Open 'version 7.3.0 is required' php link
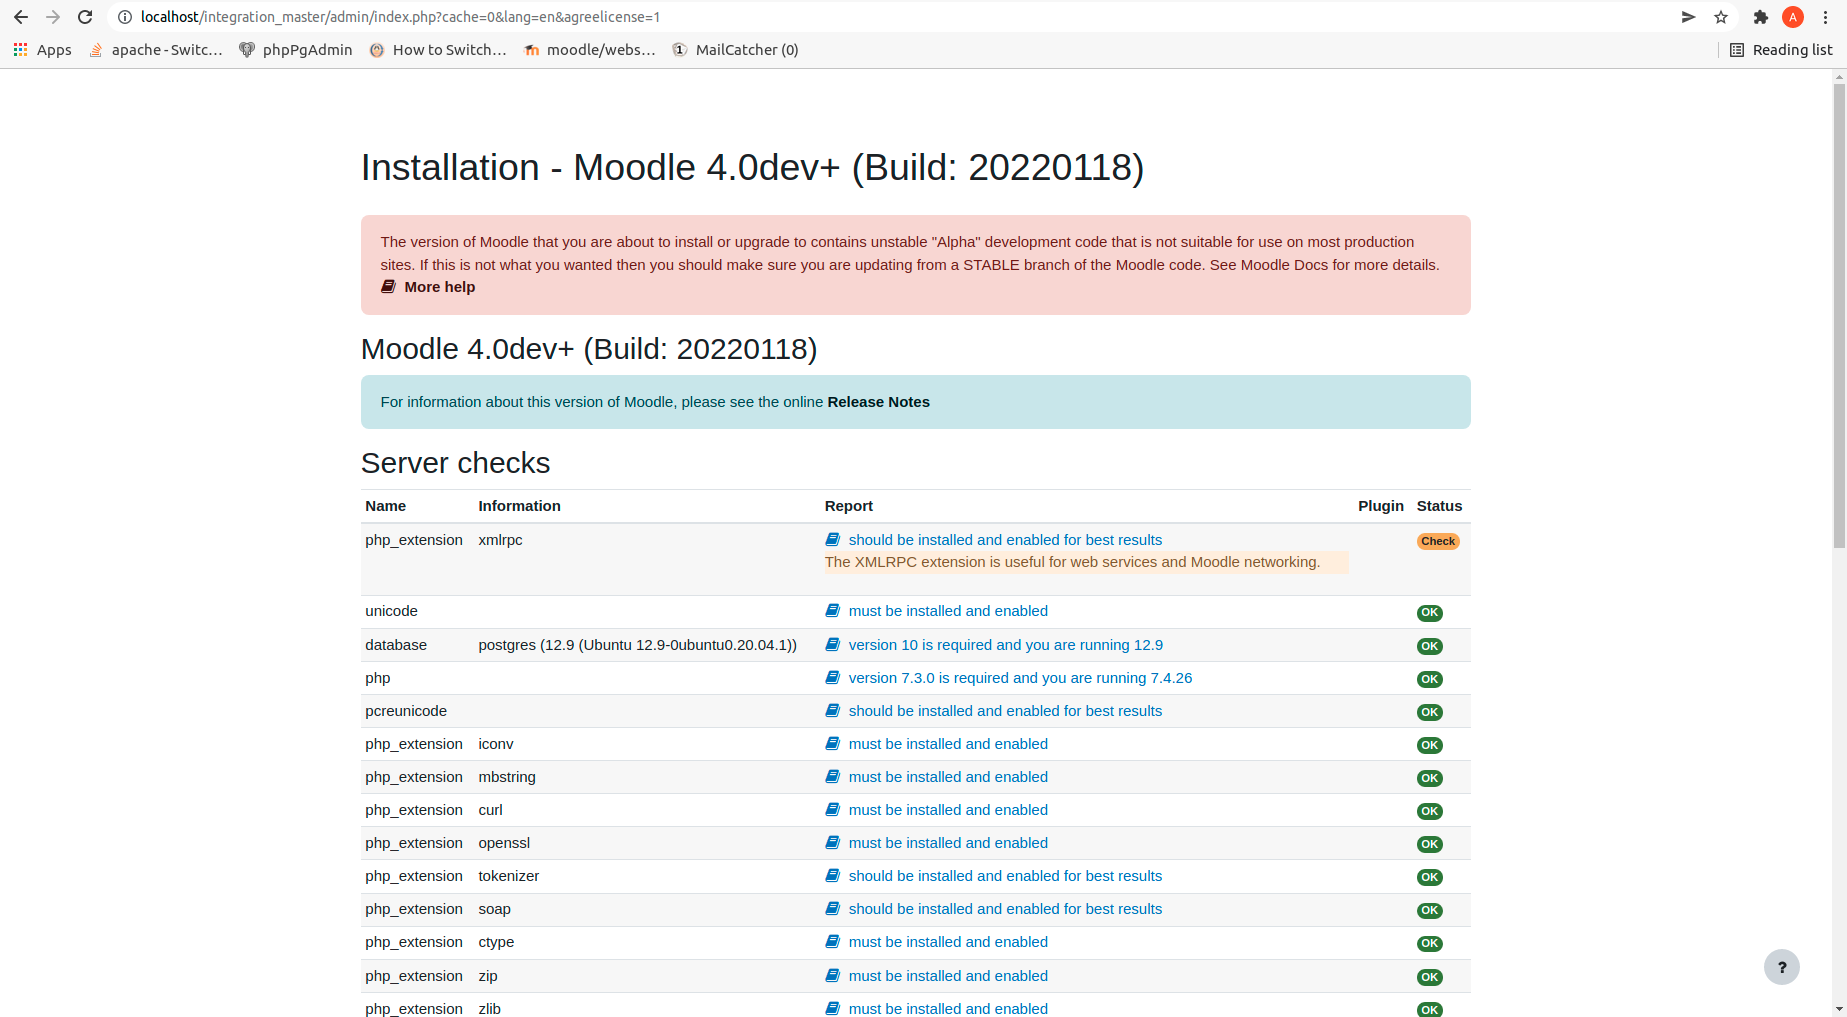Viewport: 1847px width, 1017px height. coord(1020,678)
